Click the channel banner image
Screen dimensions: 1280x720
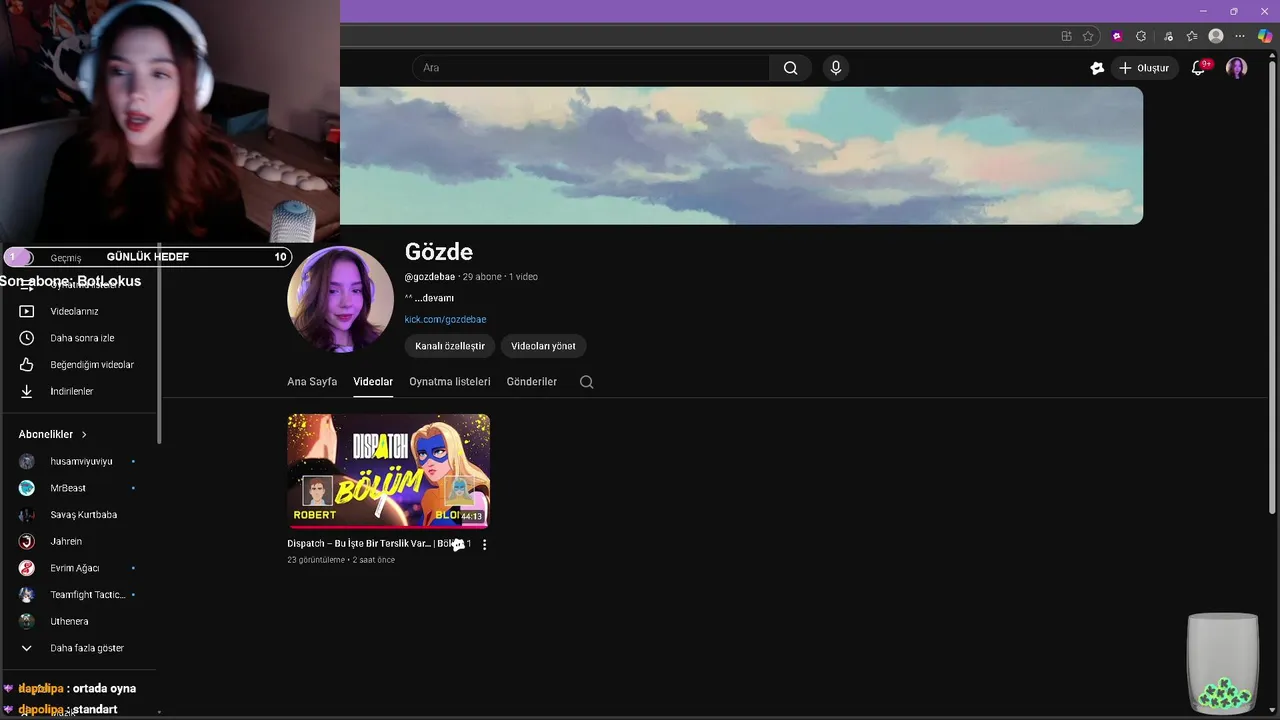[741, 155]
